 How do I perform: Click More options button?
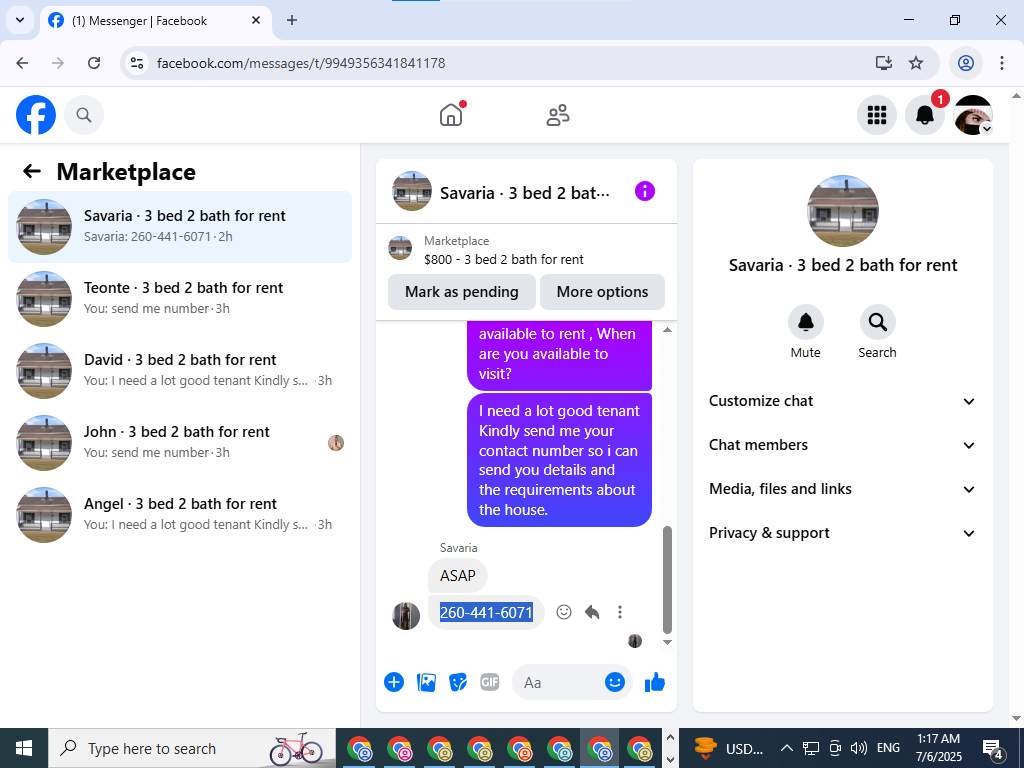point(602,292)
